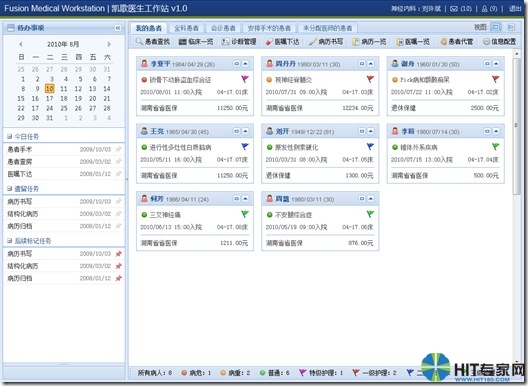
Task: Open the 安排手术的患者 tab
Action: pos(269,28)
